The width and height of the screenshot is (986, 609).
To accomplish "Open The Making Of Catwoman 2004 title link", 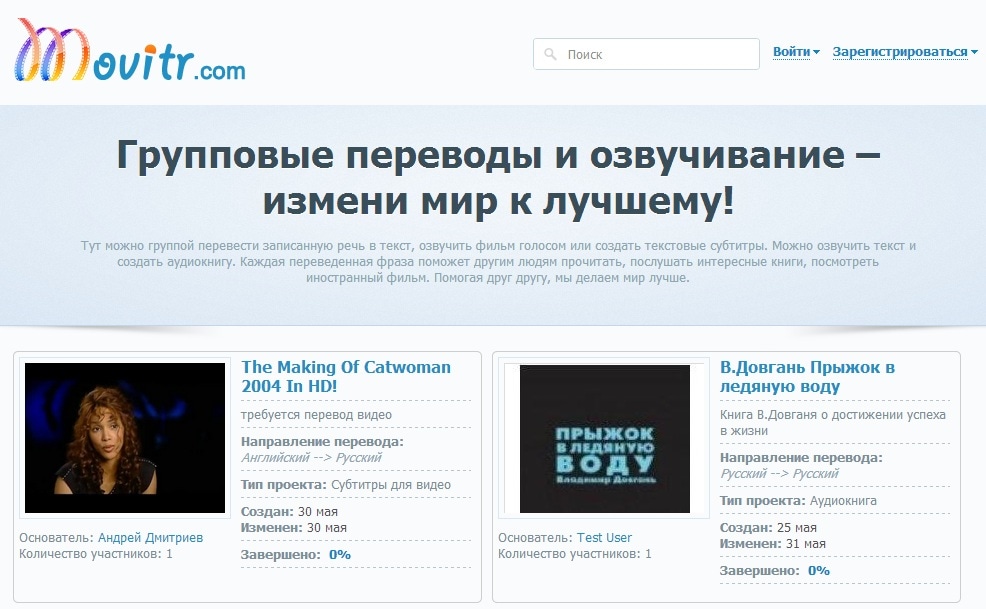I will tap(346, 376).
